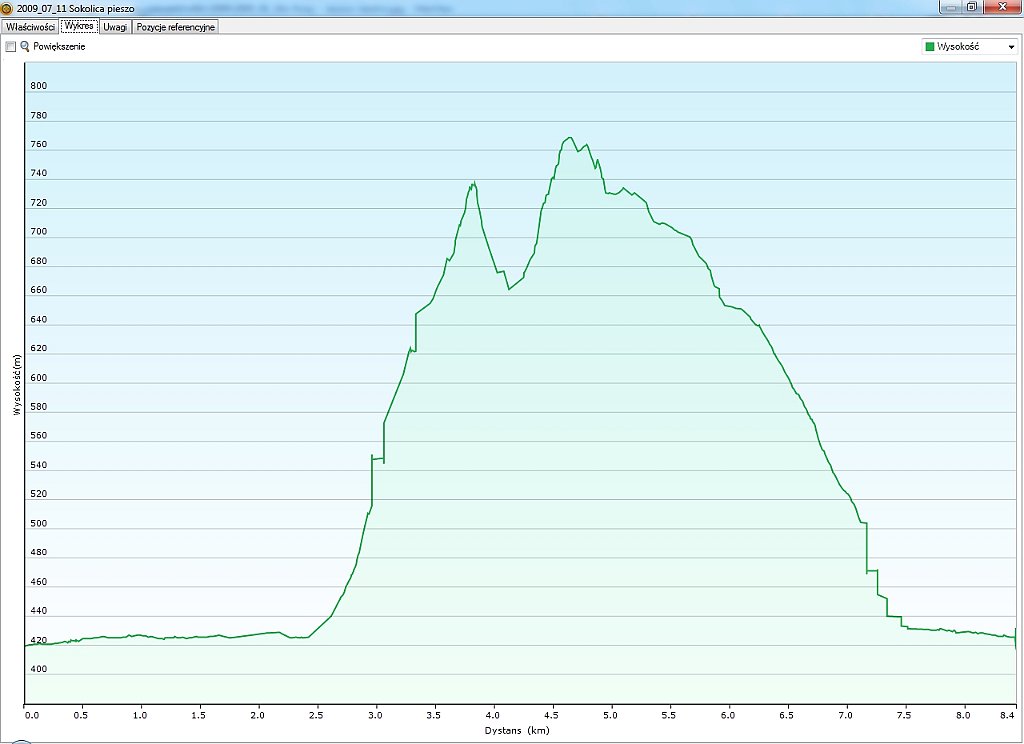Image resolution: width=1024 pixels, height=744 pixels.
Task: Restore down the window size
Action: pos(972,6)
